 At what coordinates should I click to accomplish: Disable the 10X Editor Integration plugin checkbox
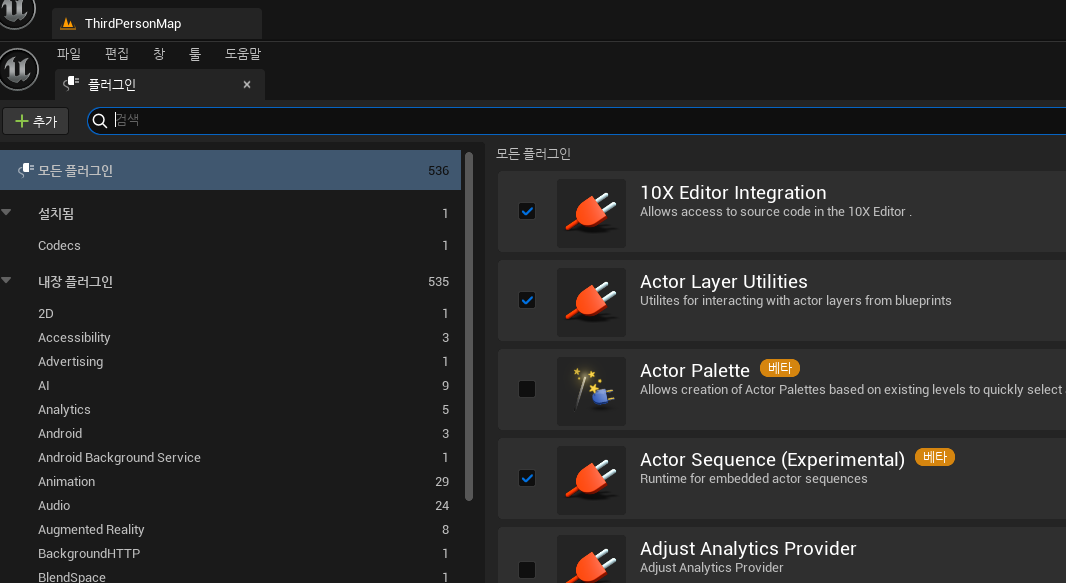[x=527, y=211]
